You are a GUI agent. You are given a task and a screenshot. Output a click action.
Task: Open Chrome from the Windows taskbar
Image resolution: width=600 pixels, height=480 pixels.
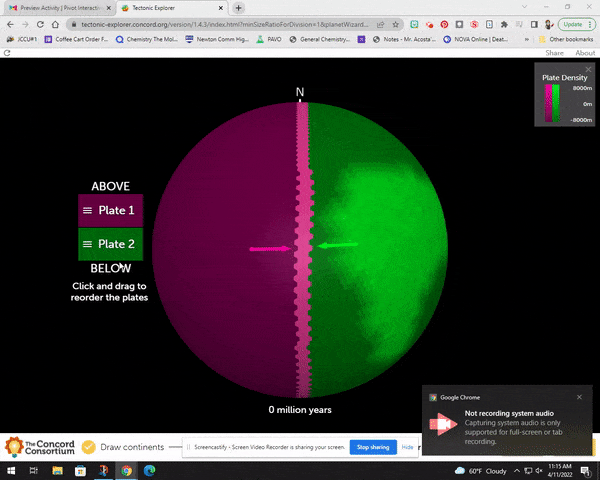pos(127,470)
